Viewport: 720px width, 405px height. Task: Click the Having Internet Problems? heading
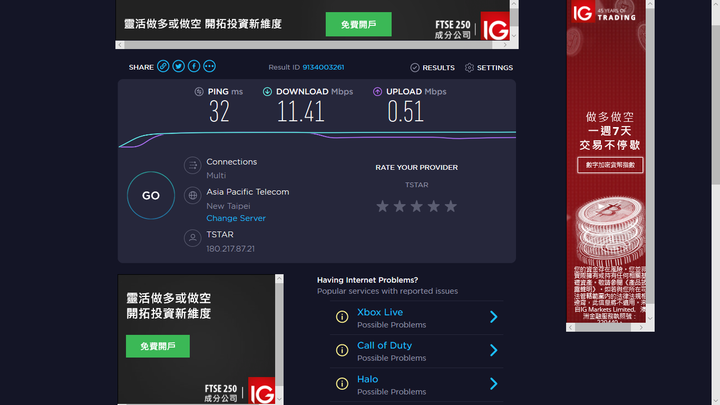[367, 280]
